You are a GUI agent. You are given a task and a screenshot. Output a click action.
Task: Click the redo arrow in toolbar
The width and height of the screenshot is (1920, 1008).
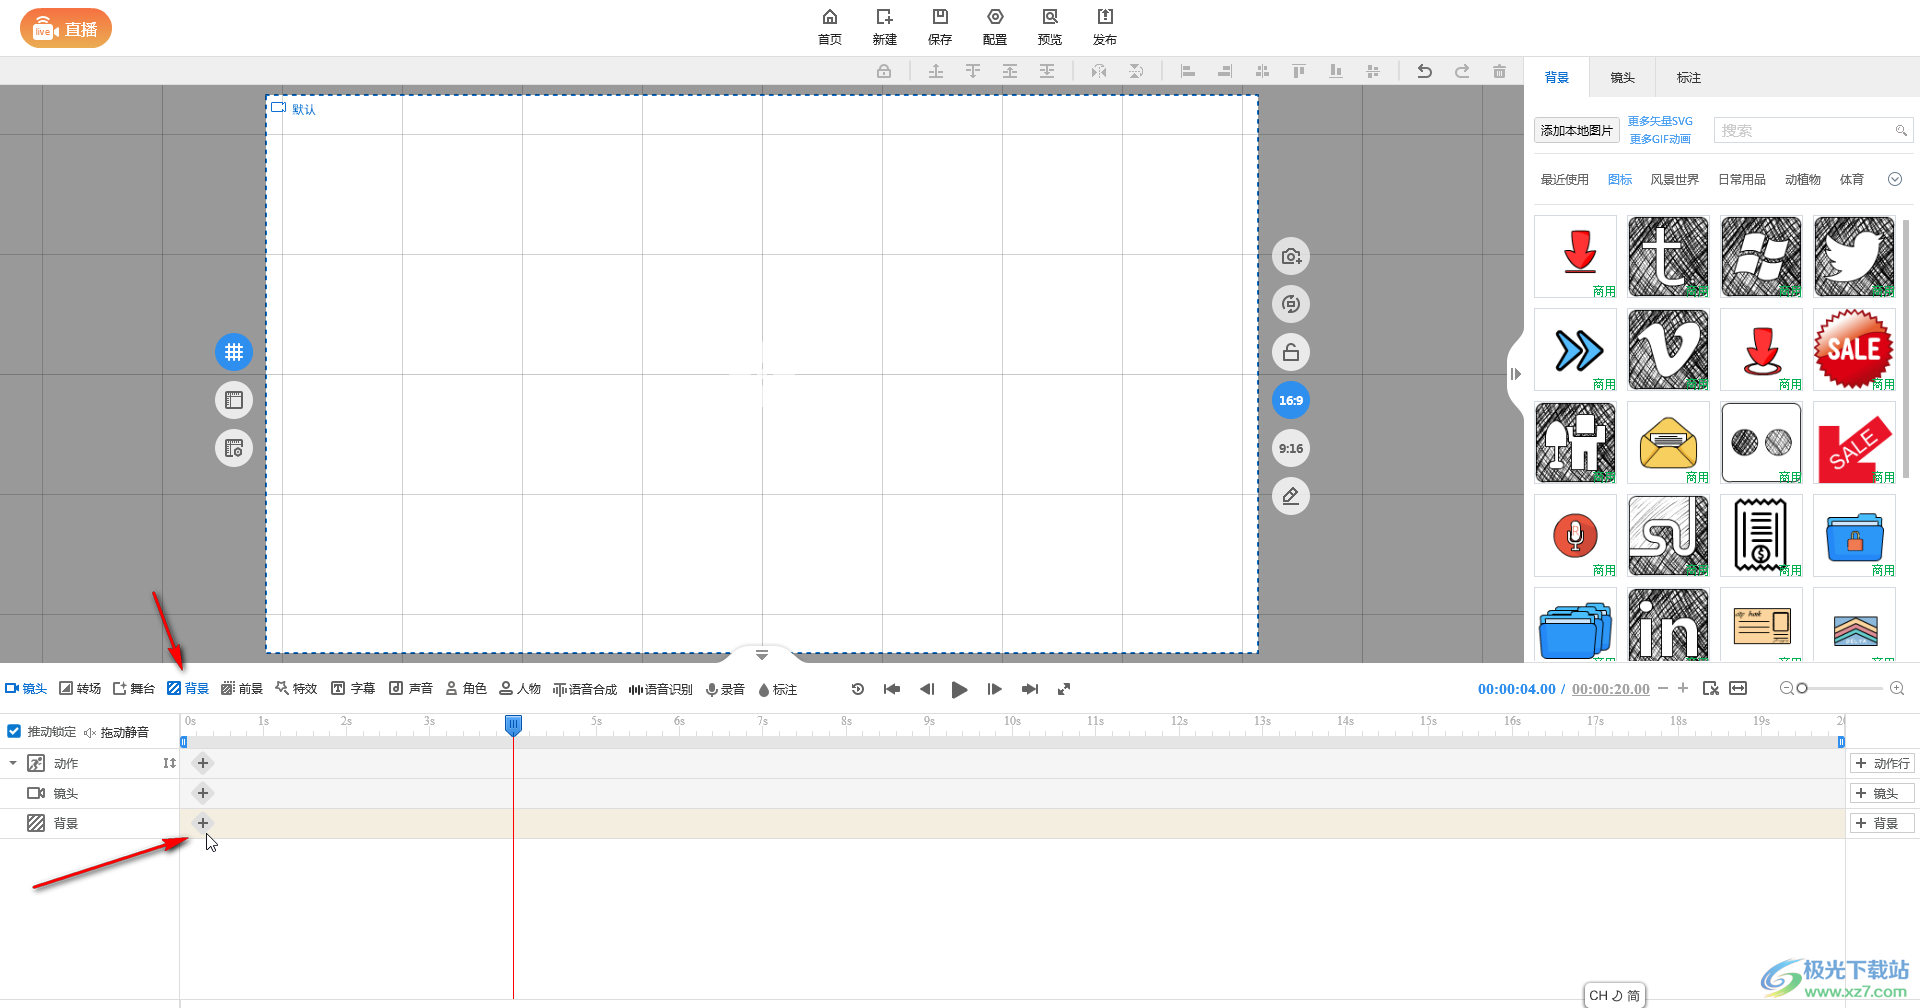coord(1461,71)
